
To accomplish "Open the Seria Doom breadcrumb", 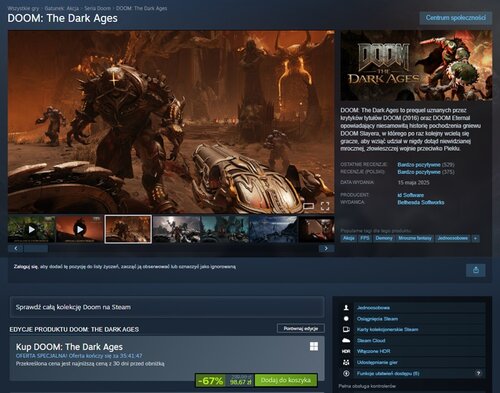I will (97, 8).
